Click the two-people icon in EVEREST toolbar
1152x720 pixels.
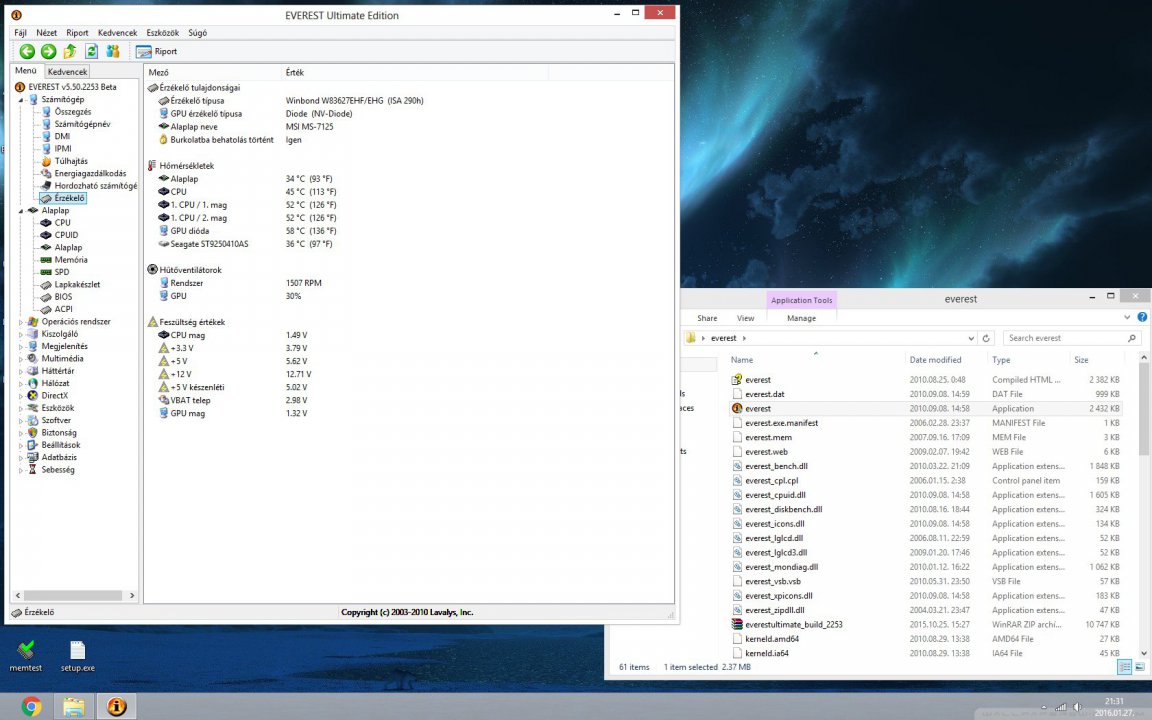tap(113, 51)
